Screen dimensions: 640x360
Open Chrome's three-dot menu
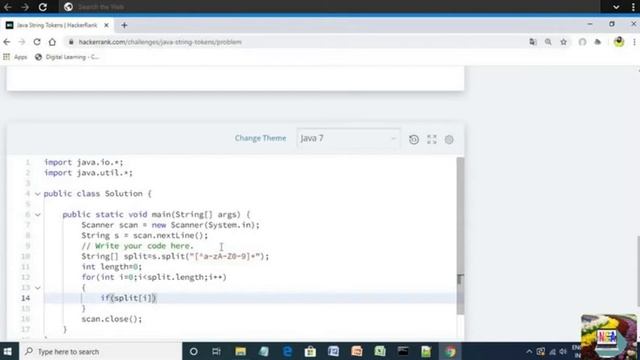click(x=634, y=42)
